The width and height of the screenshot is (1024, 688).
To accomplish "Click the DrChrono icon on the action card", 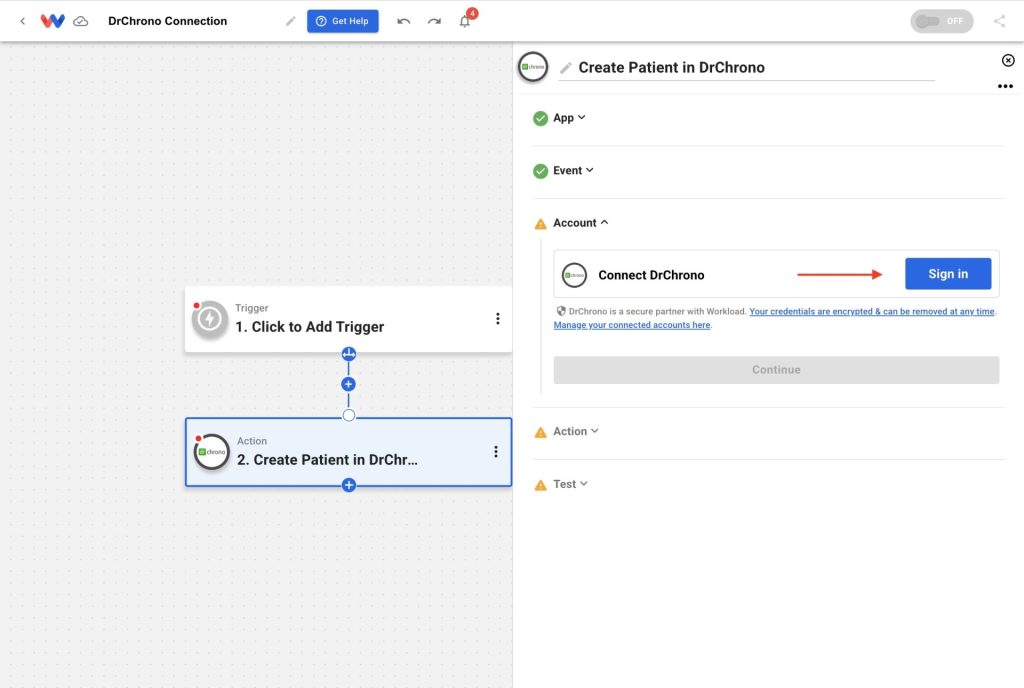I will coord(212,452).
